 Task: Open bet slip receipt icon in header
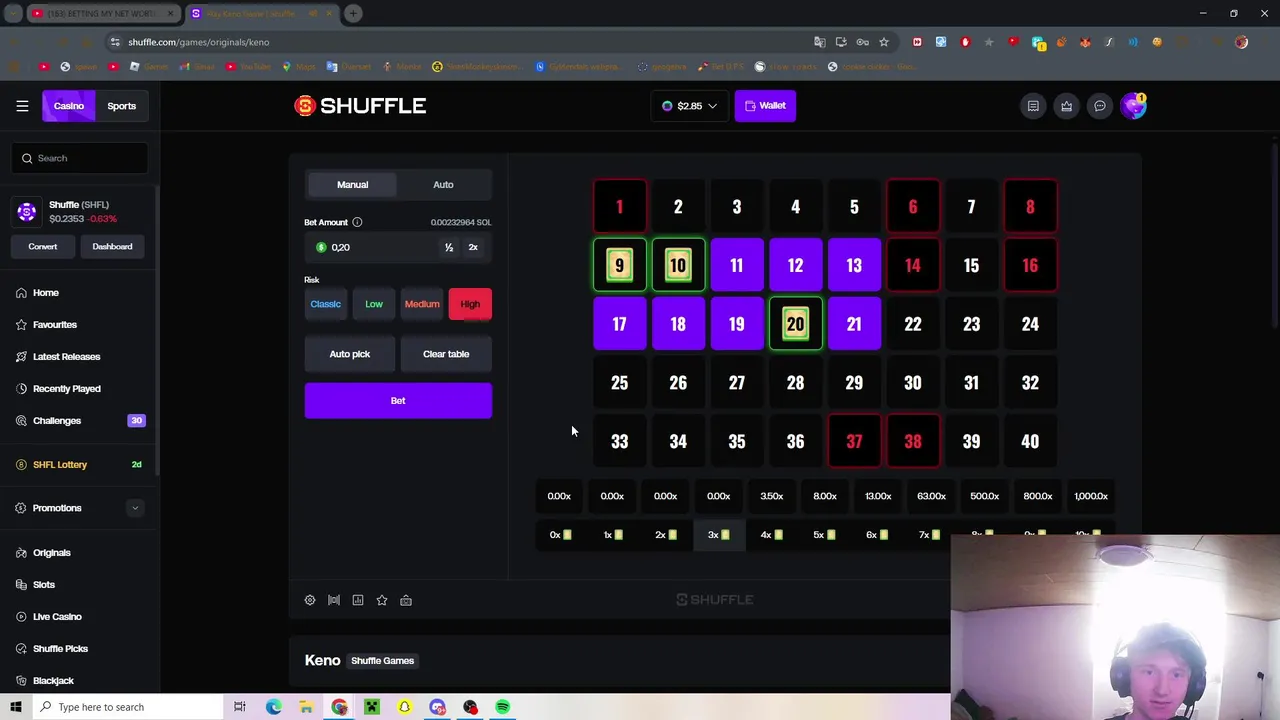point(1033,106)
